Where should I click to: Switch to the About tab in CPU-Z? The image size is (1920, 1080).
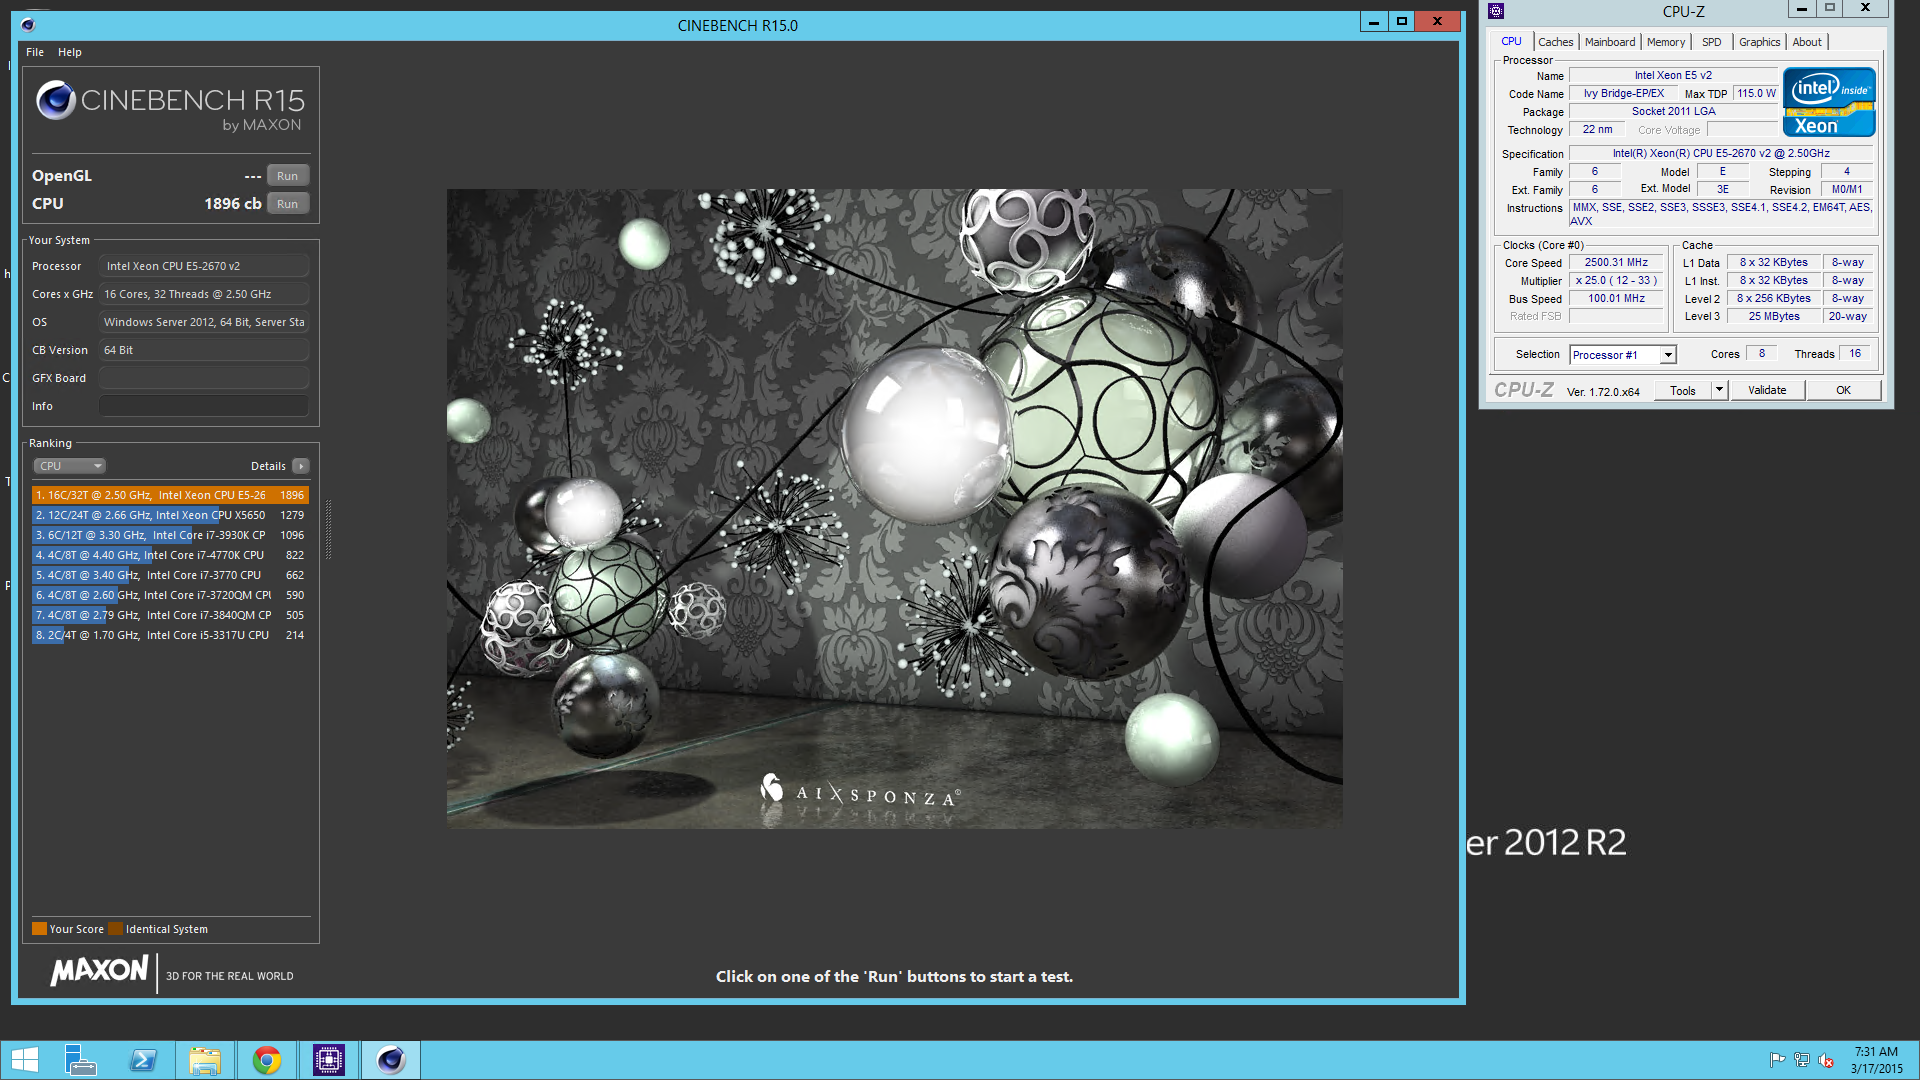tap(1807, 42)
